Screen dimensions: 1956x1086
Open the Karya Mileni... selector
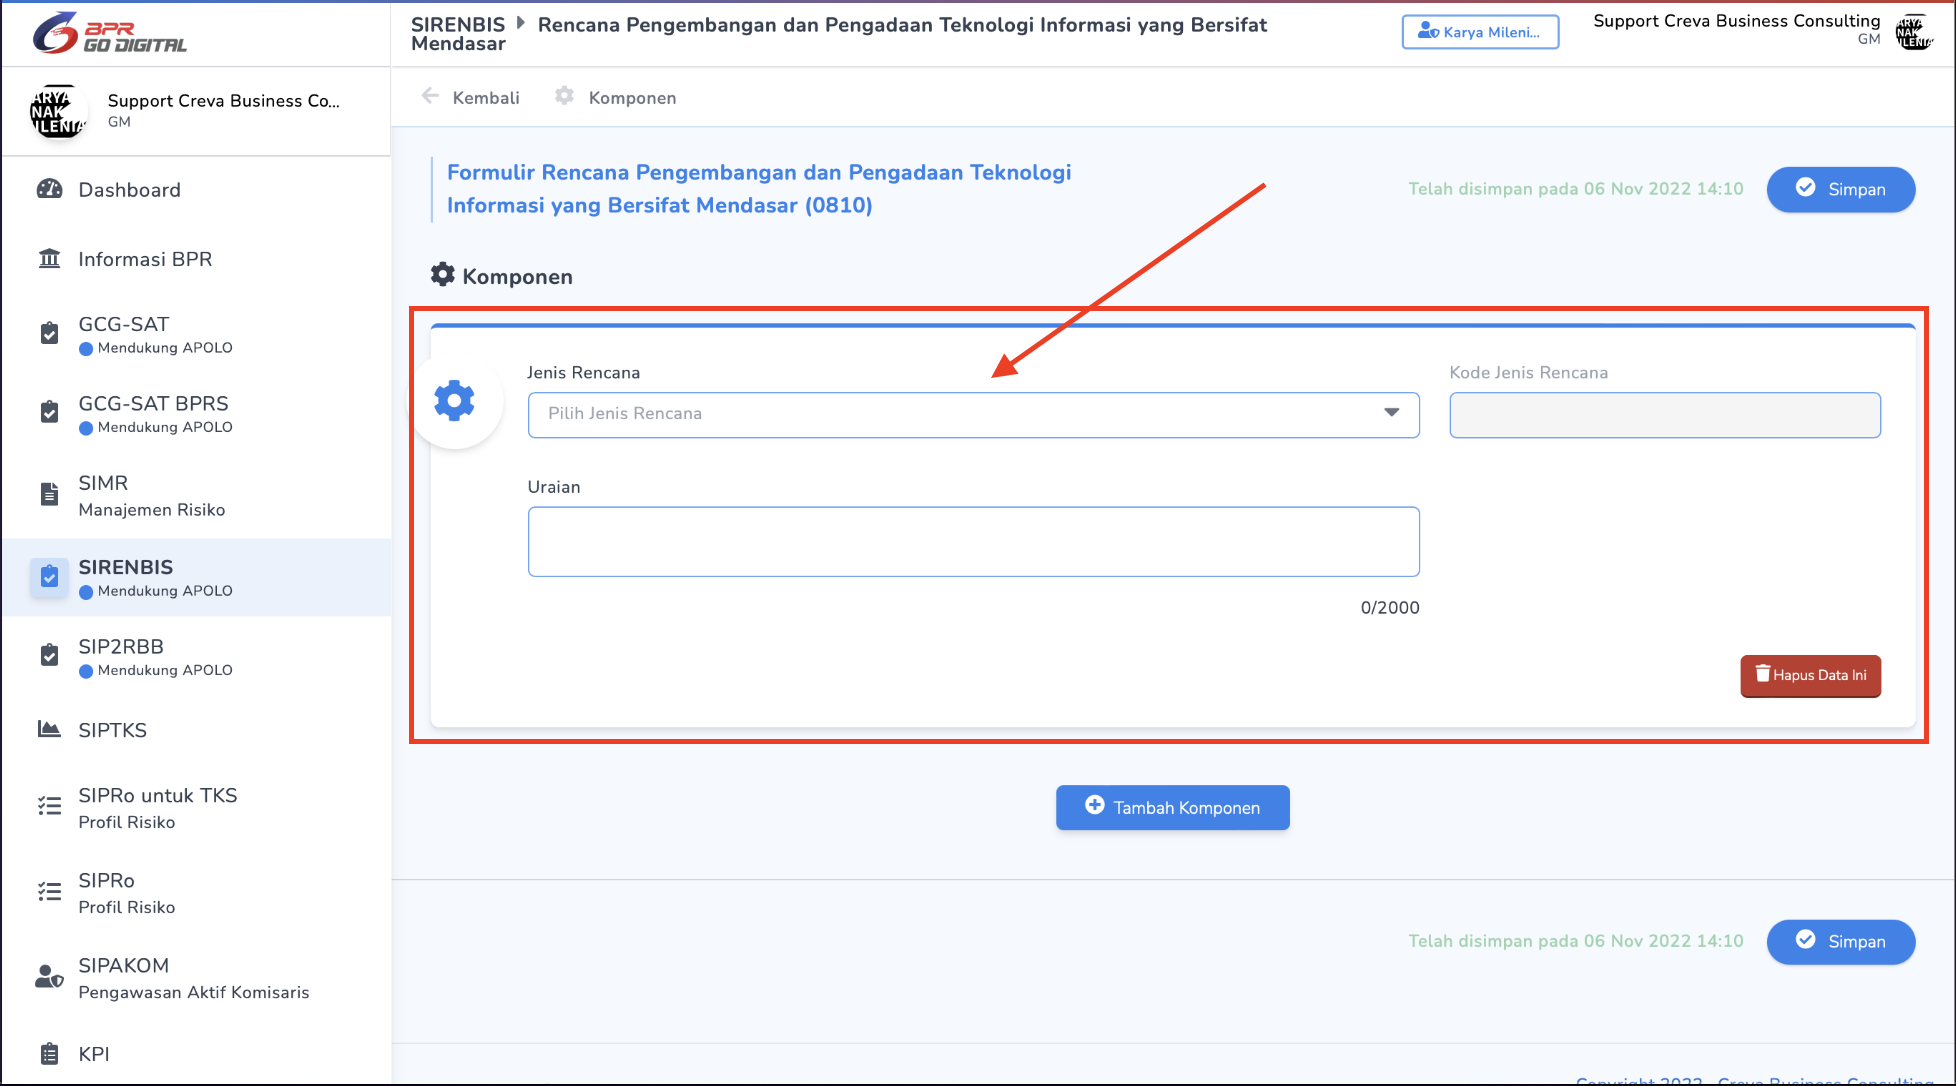click(1480, 32)
